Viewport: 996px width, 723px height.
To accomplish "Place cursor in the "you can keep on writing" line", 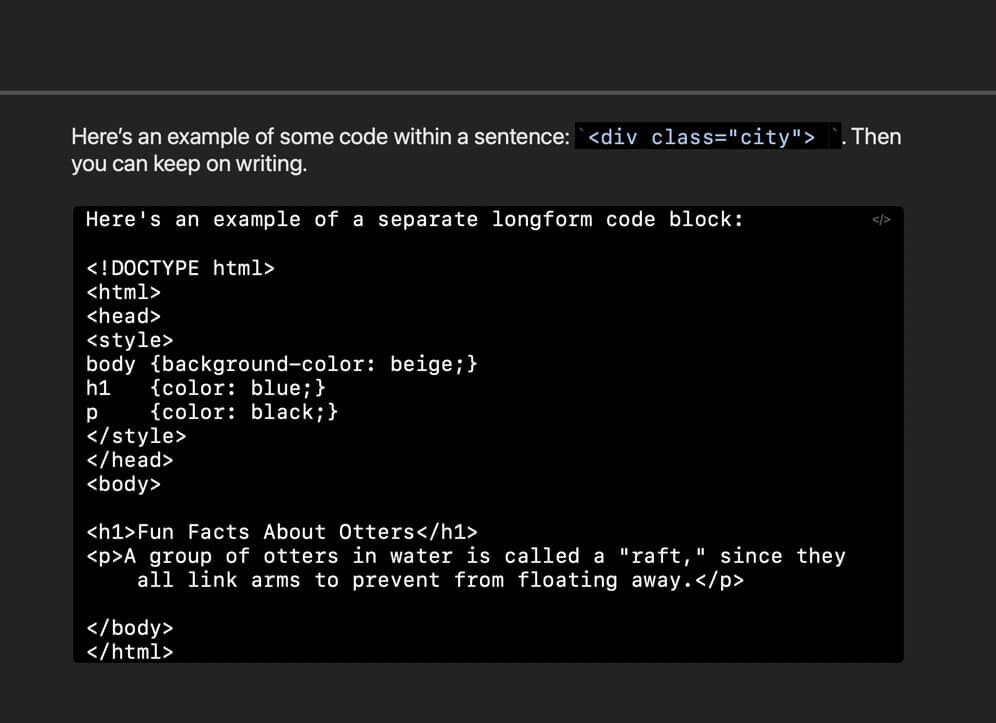I will coord(189,165).
